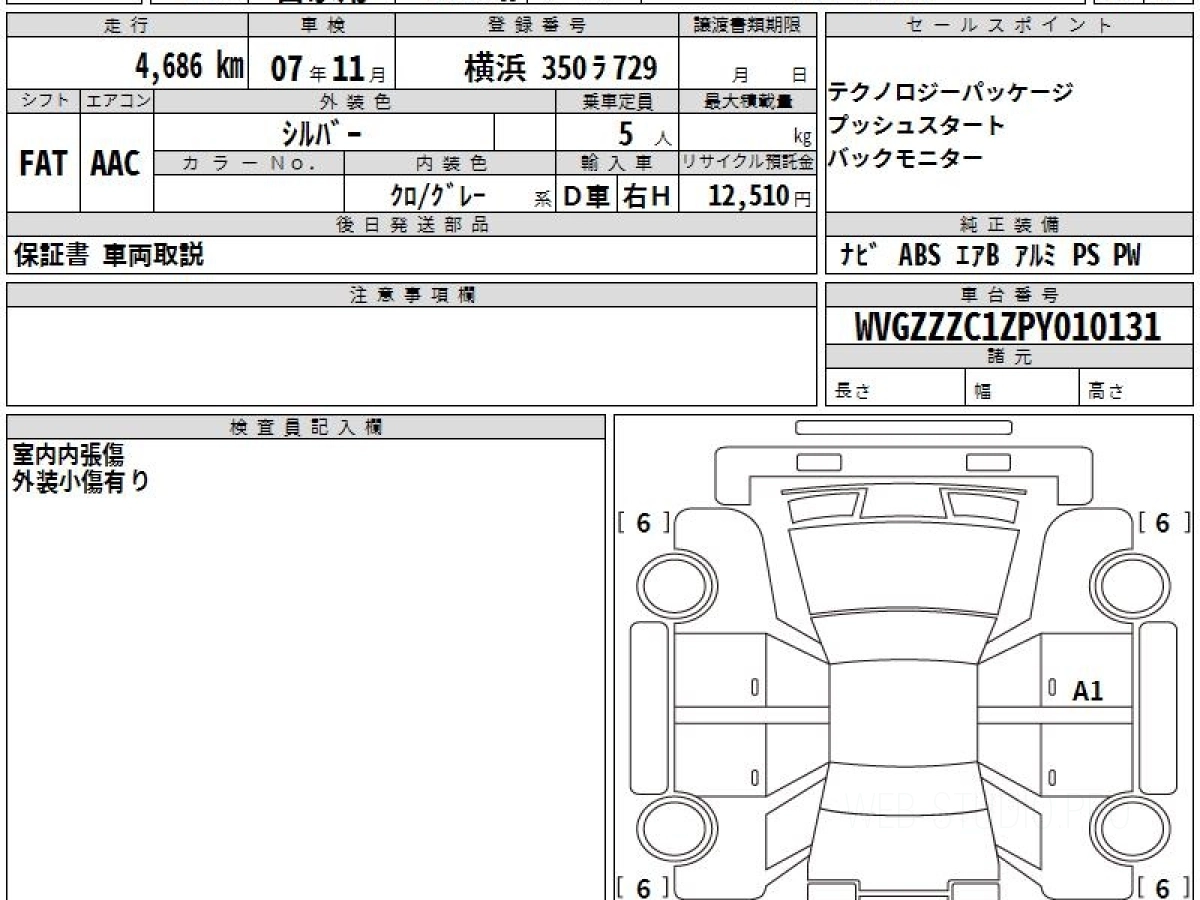Click the エアコン header

click(117, 100)
